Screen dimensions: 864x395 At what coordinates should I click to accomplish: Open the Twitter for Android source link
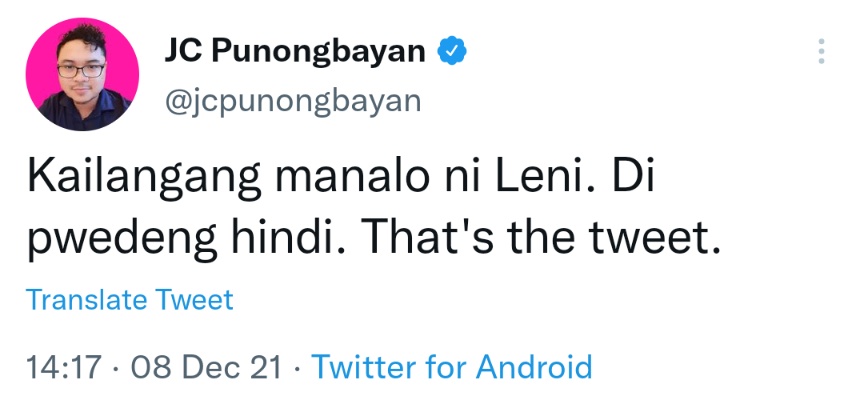(x=452, y=366)
